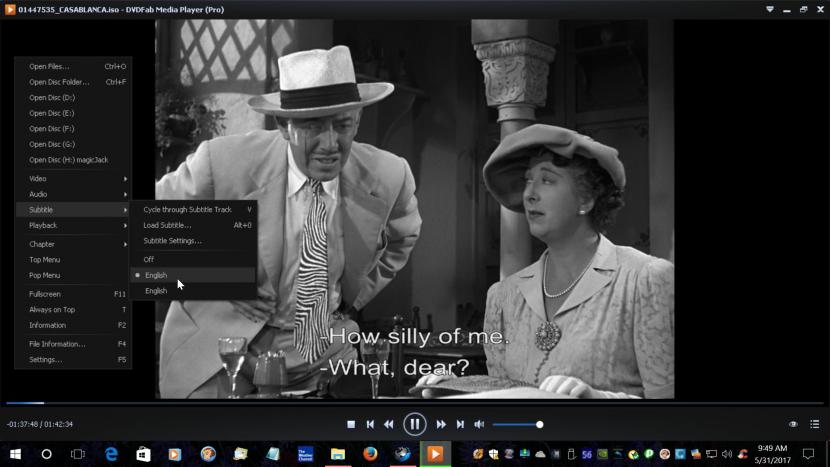The image size is (830, 467).
Task: Open the Windows Start menu
Action: coord(15,454)
